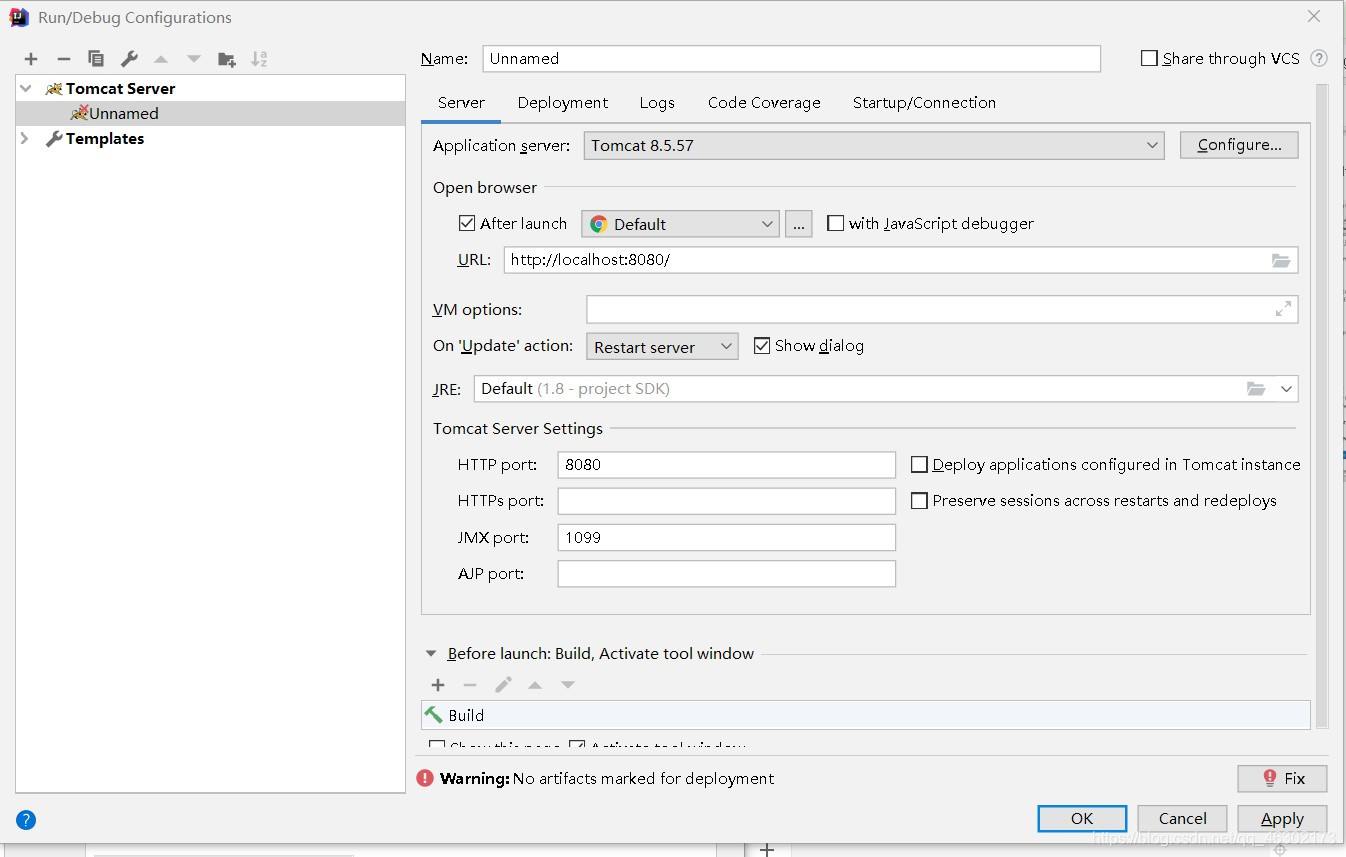The width and height of the screenshot is (1346, 857).
Task: Sort configurations alphabetically icon
Action: pos(259,59)
